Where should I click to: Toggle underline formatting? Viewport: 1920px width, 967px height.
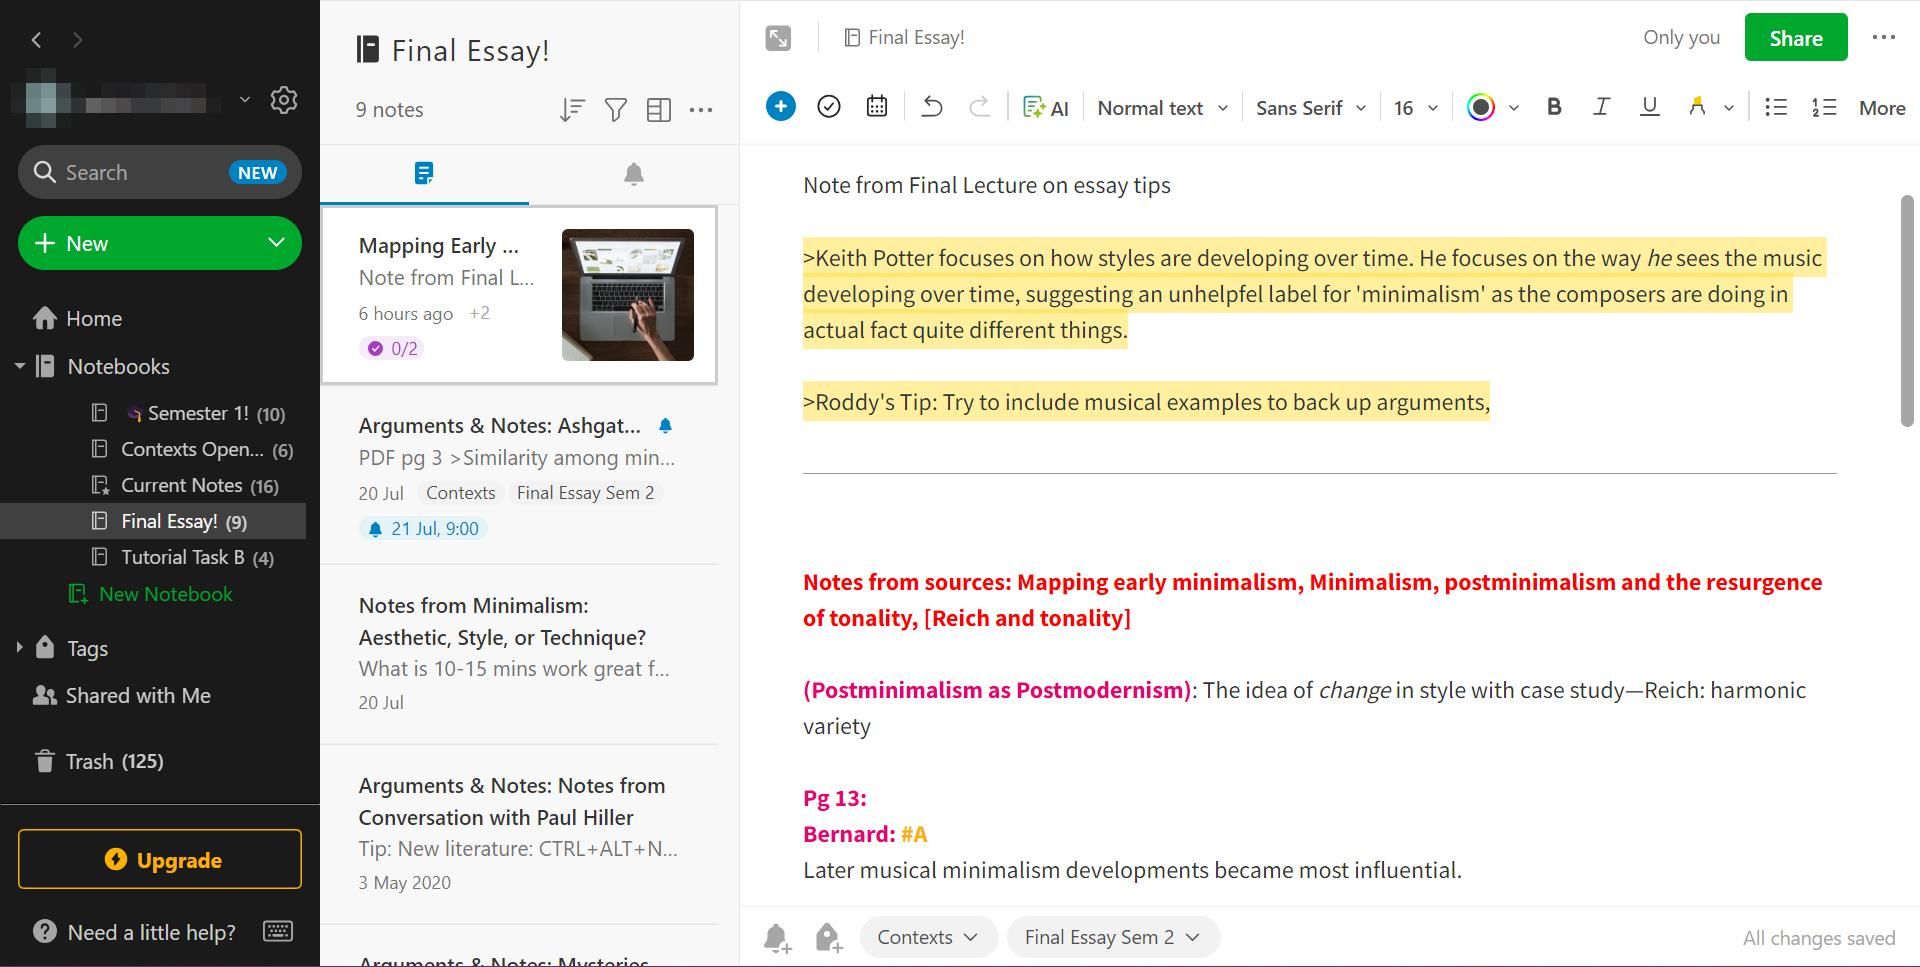click(1648, 106)
